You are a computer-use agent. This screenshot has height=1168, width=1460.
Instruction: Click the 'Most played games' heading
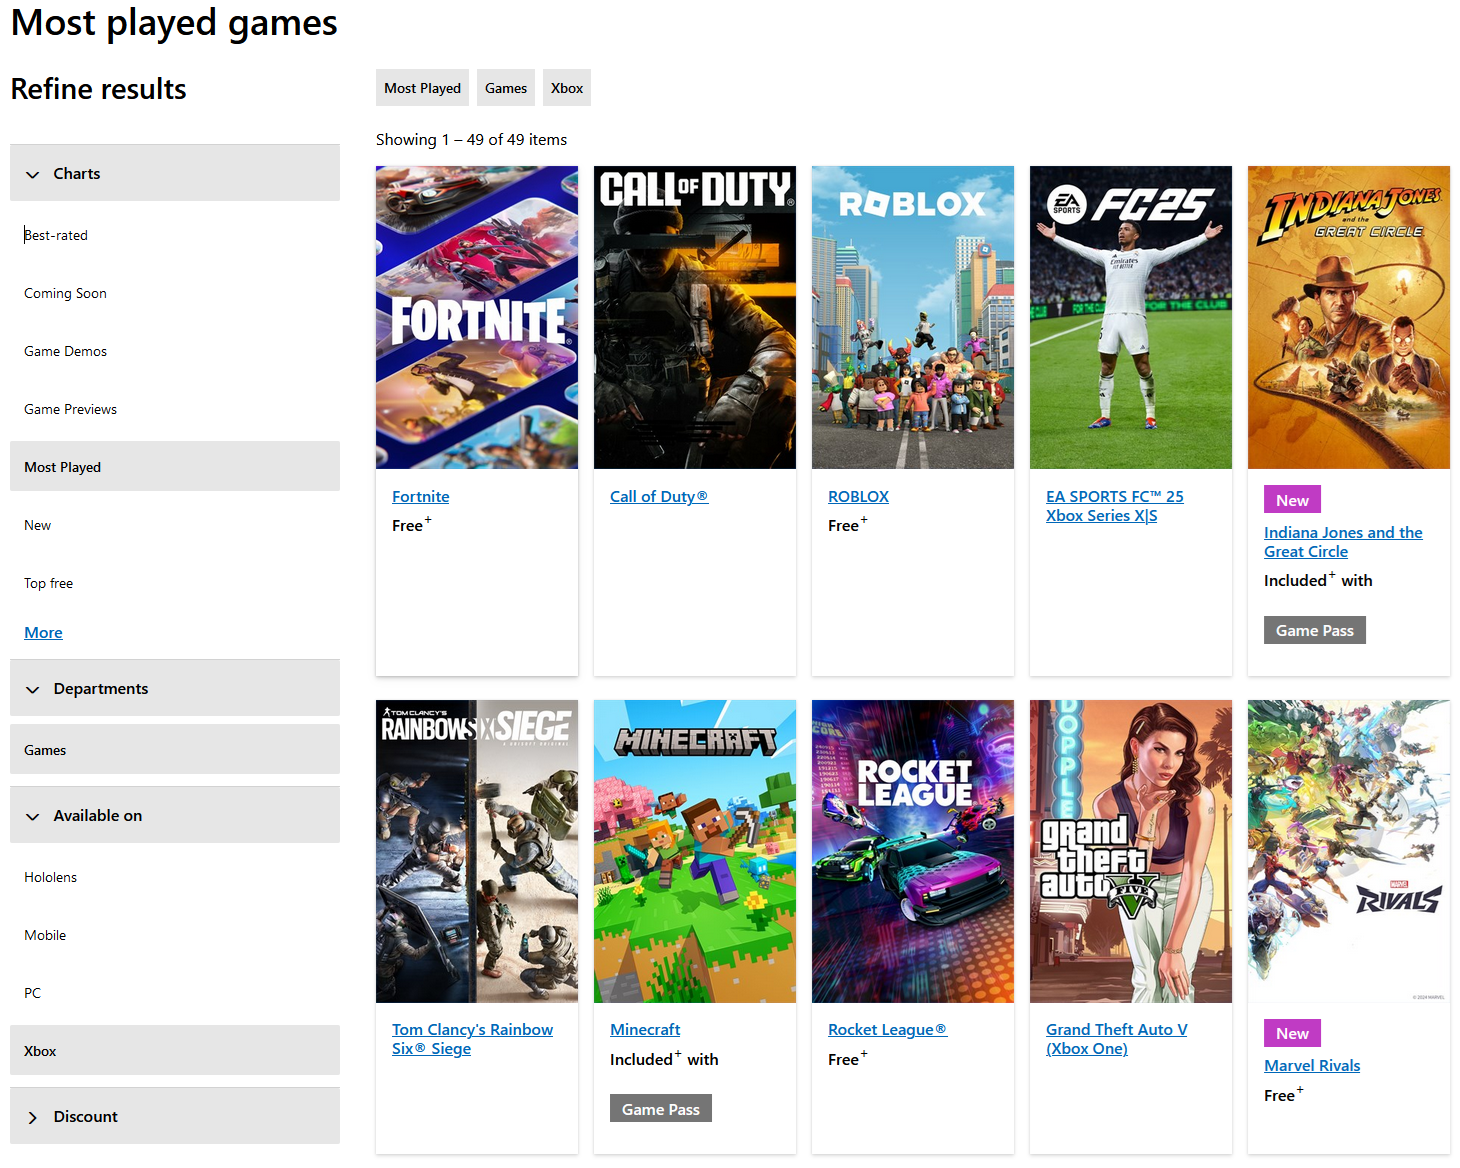(x=174, y=22)
